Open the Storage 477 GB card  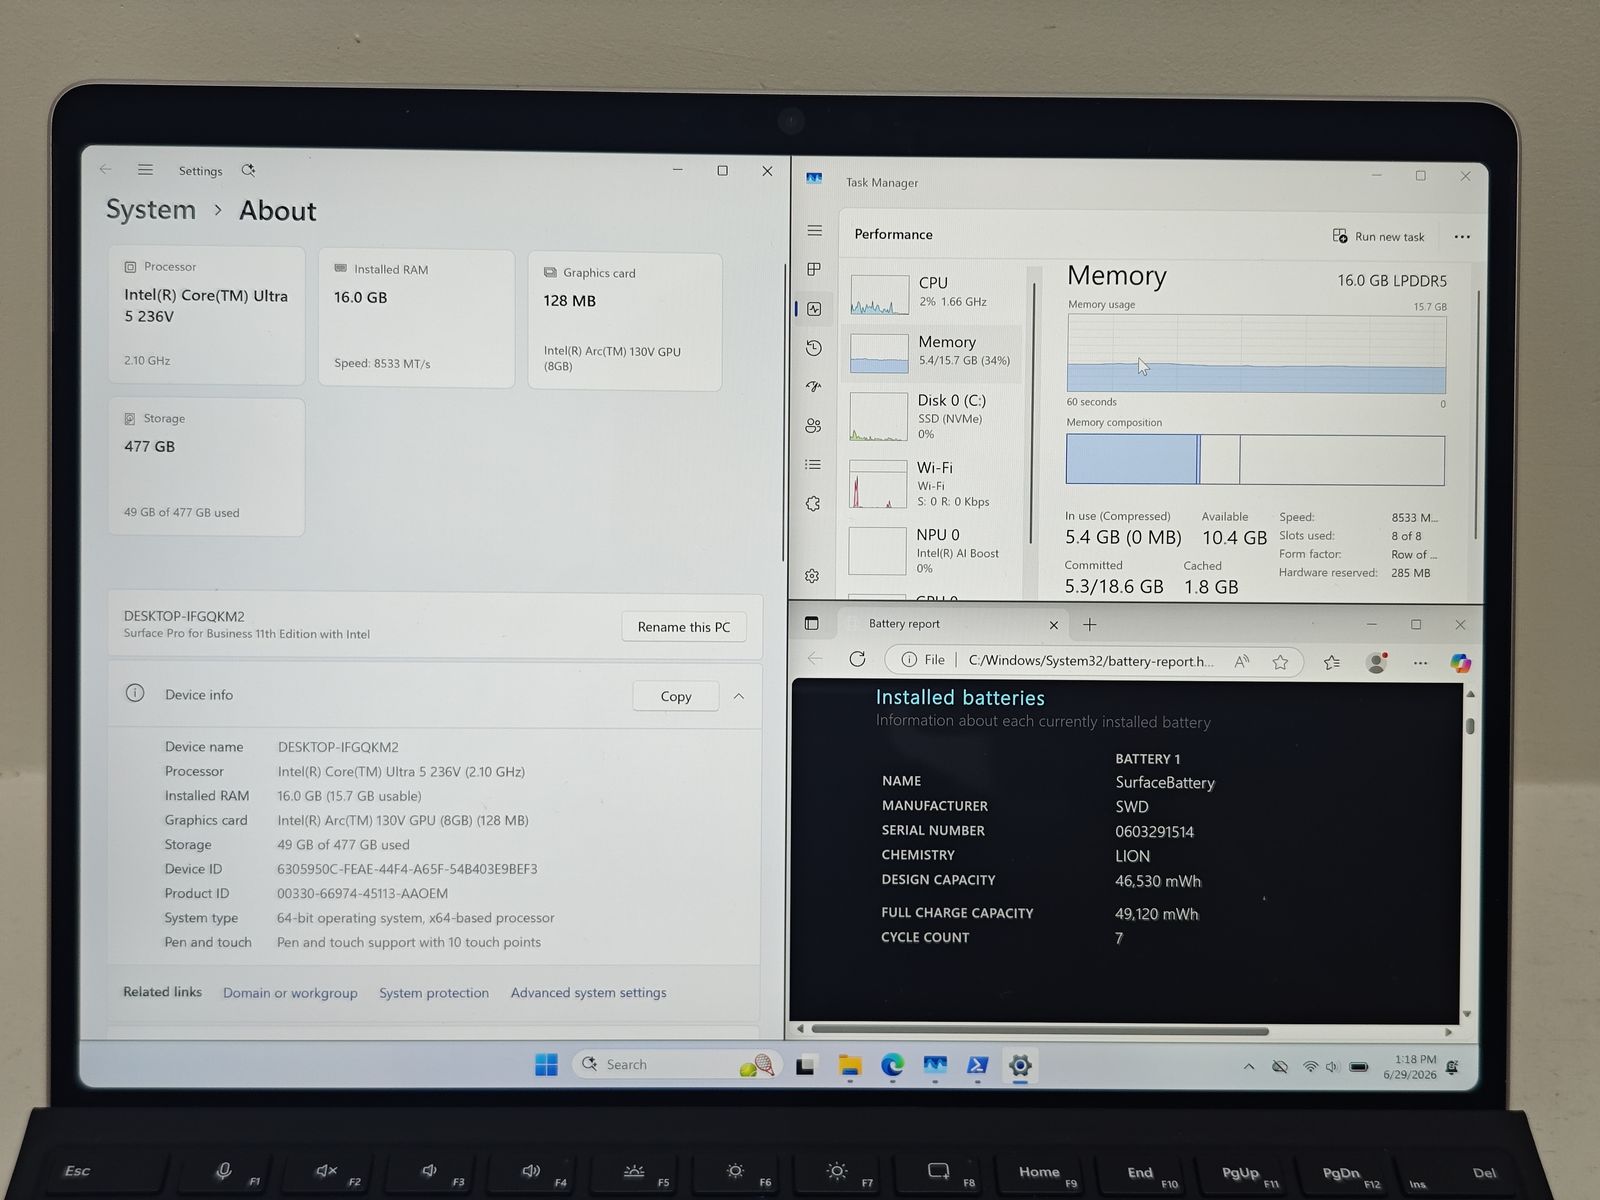[x=206, y=467]
